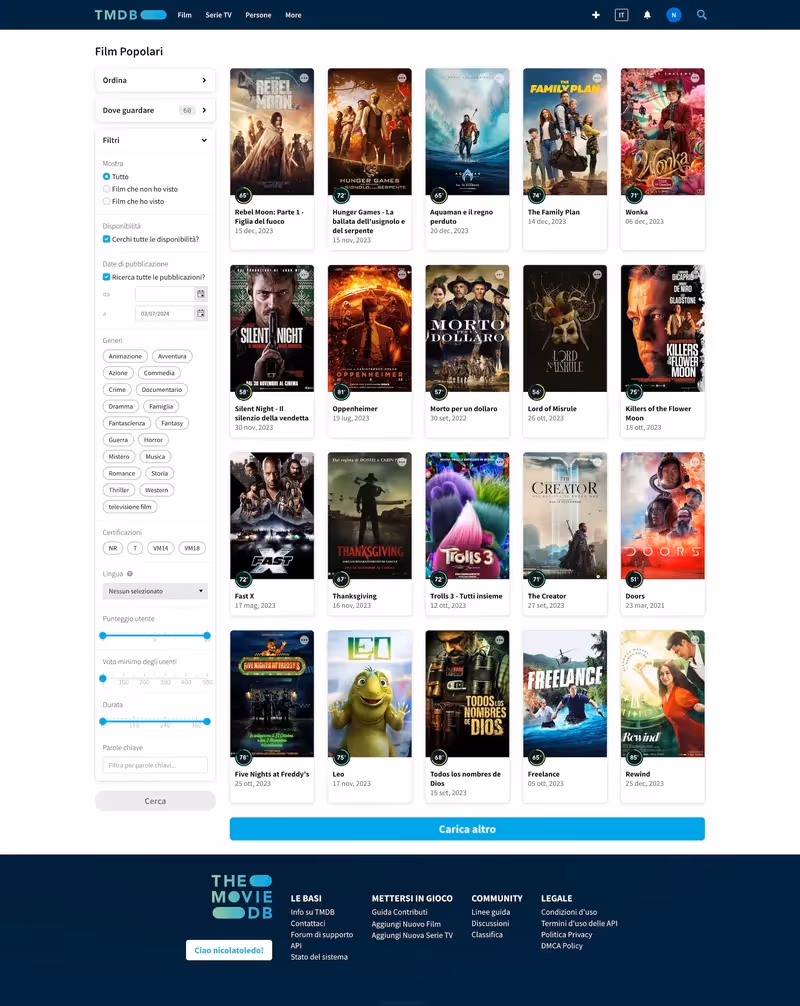Click 'Carica altro' to load more

click(467, 829)
